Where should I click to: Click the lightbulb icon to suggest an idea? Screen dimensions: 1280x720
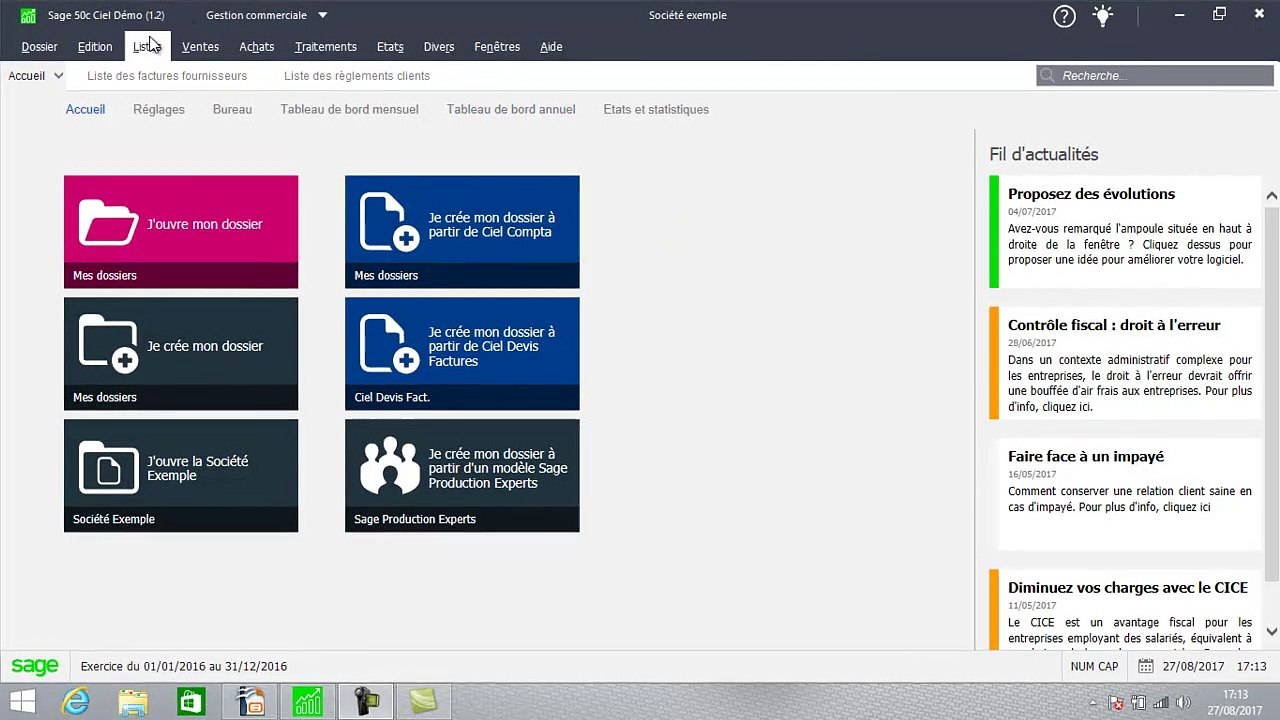(x=1102, y=15)
